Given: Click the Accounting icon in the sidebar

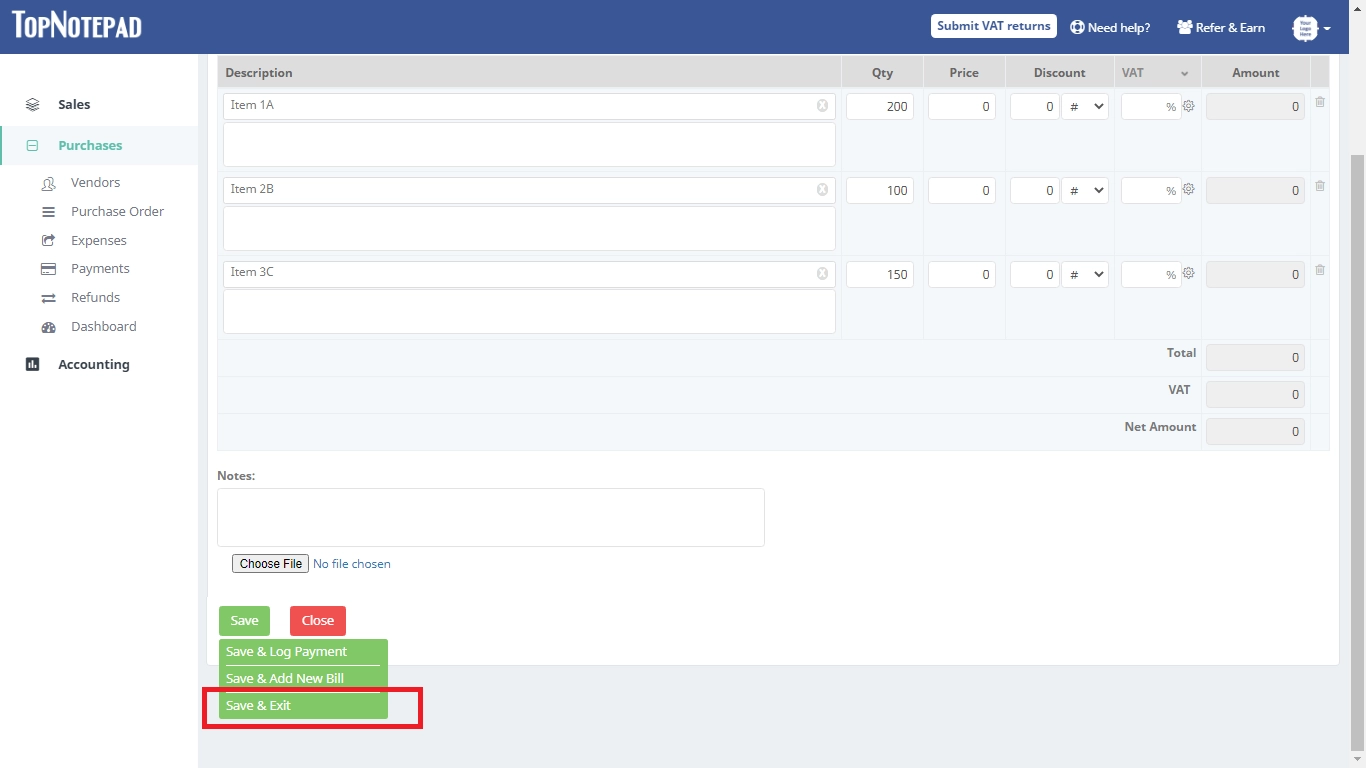Looking at the screenshot, I should click(34, 363).
